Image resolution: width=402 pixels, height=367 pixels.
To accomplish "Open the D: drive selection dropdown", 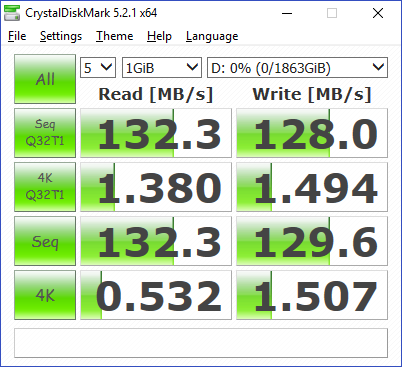I will (297, 68).
